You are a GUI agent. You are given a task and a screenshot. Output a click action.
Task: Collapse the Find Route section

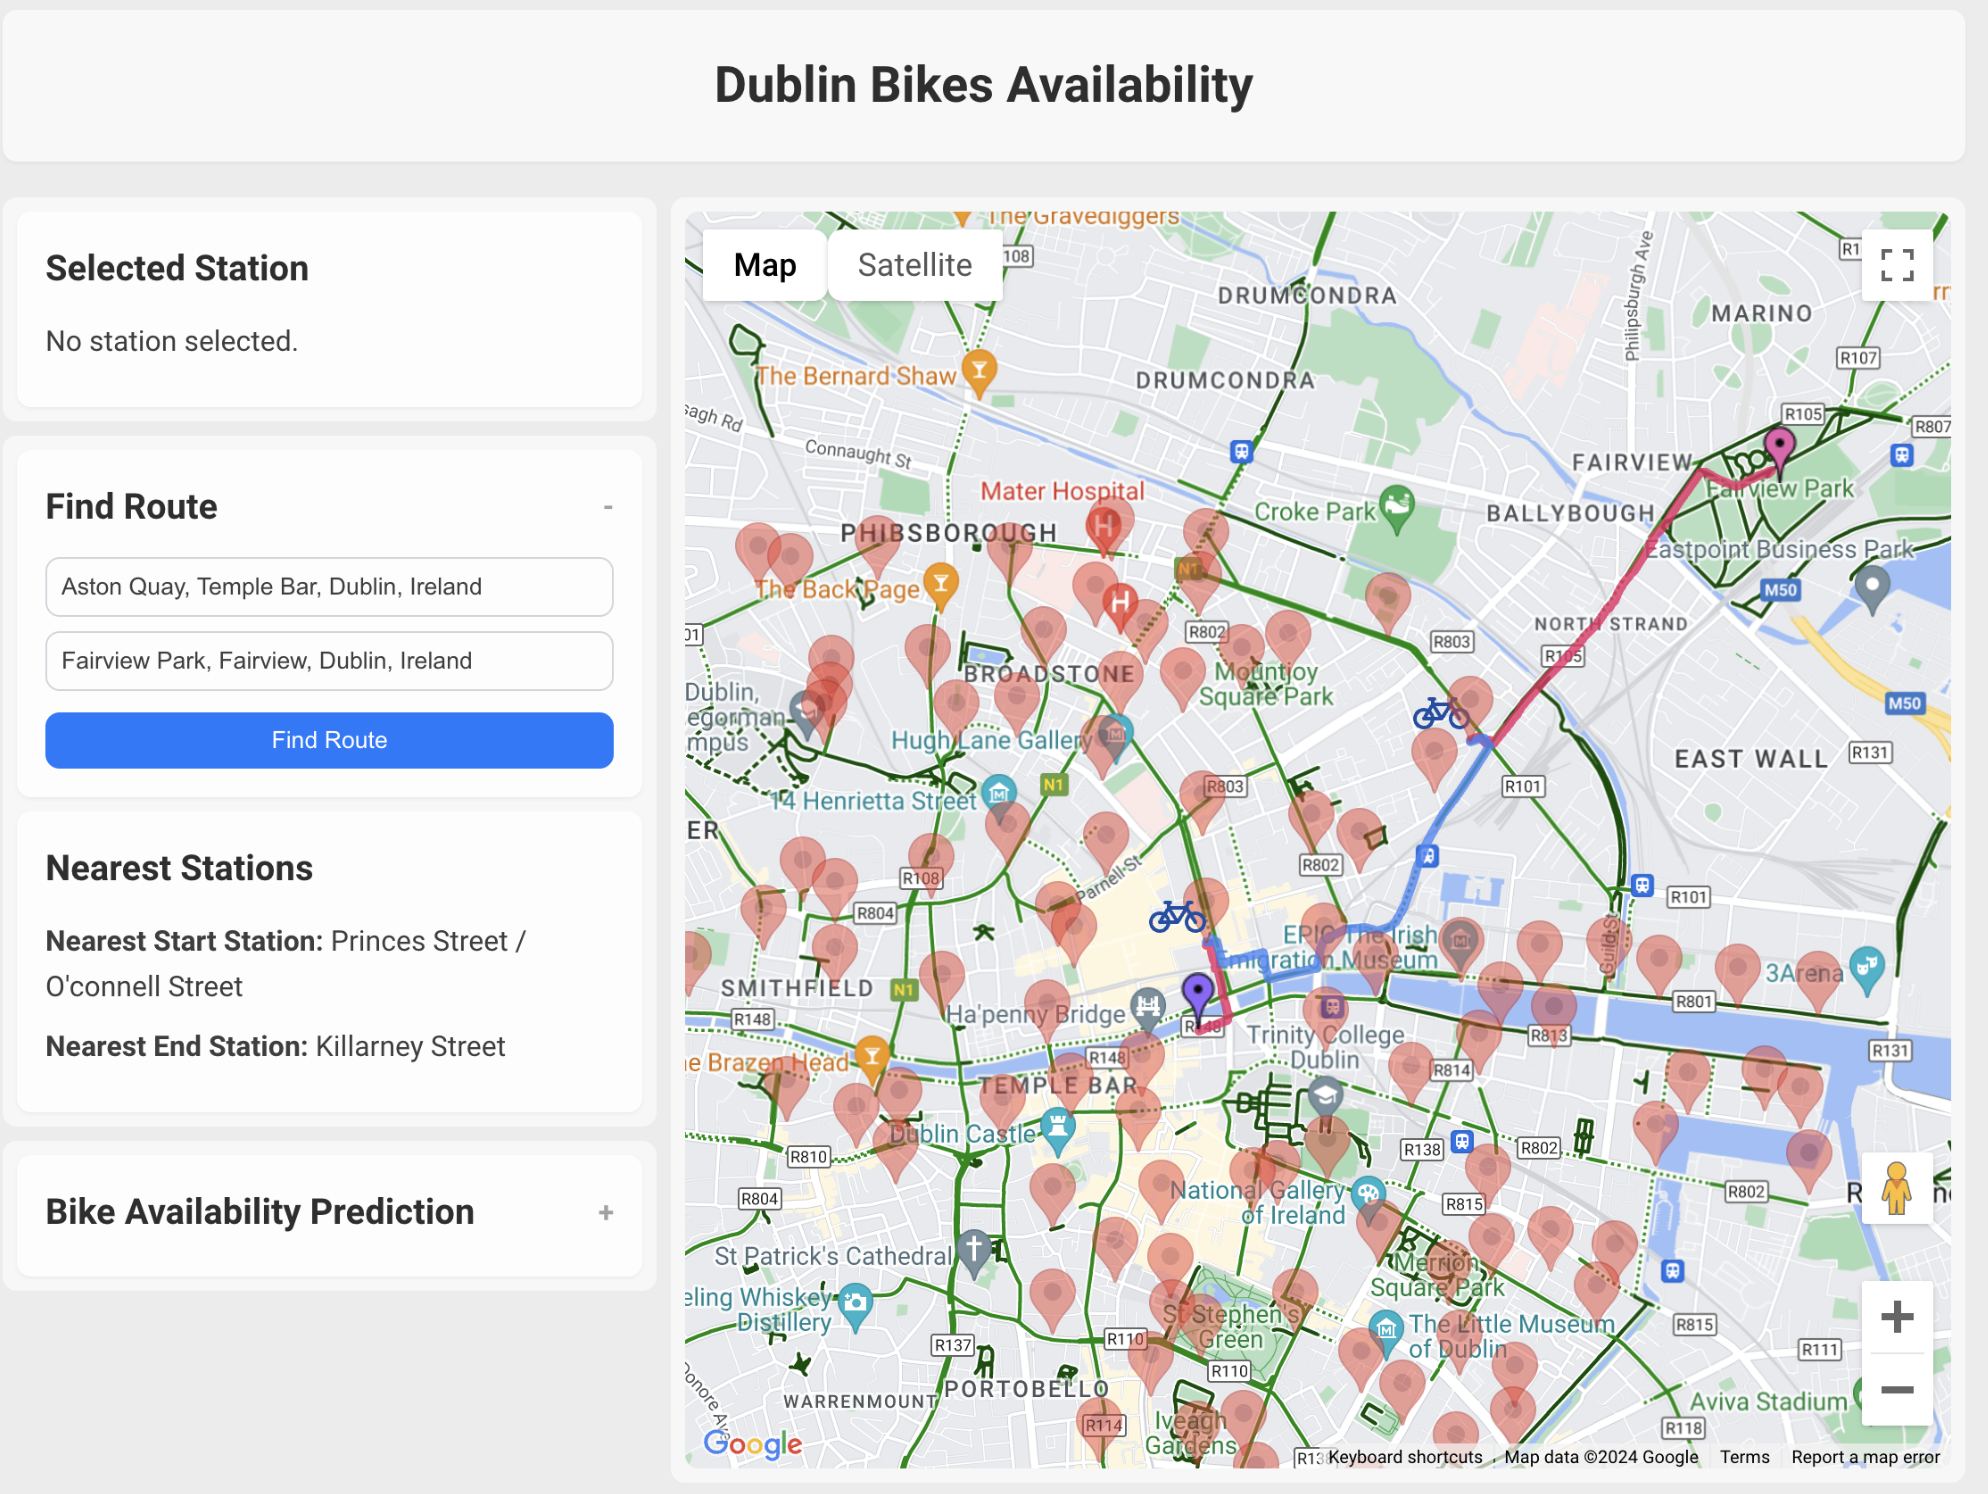click(x=607, y=508)
